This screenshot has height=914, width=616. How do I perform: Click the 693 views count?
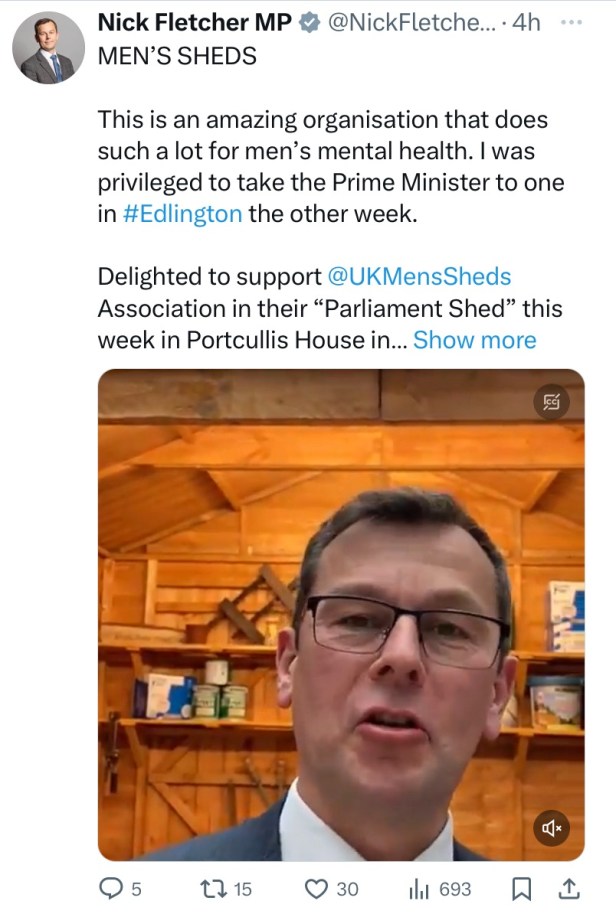455,888
